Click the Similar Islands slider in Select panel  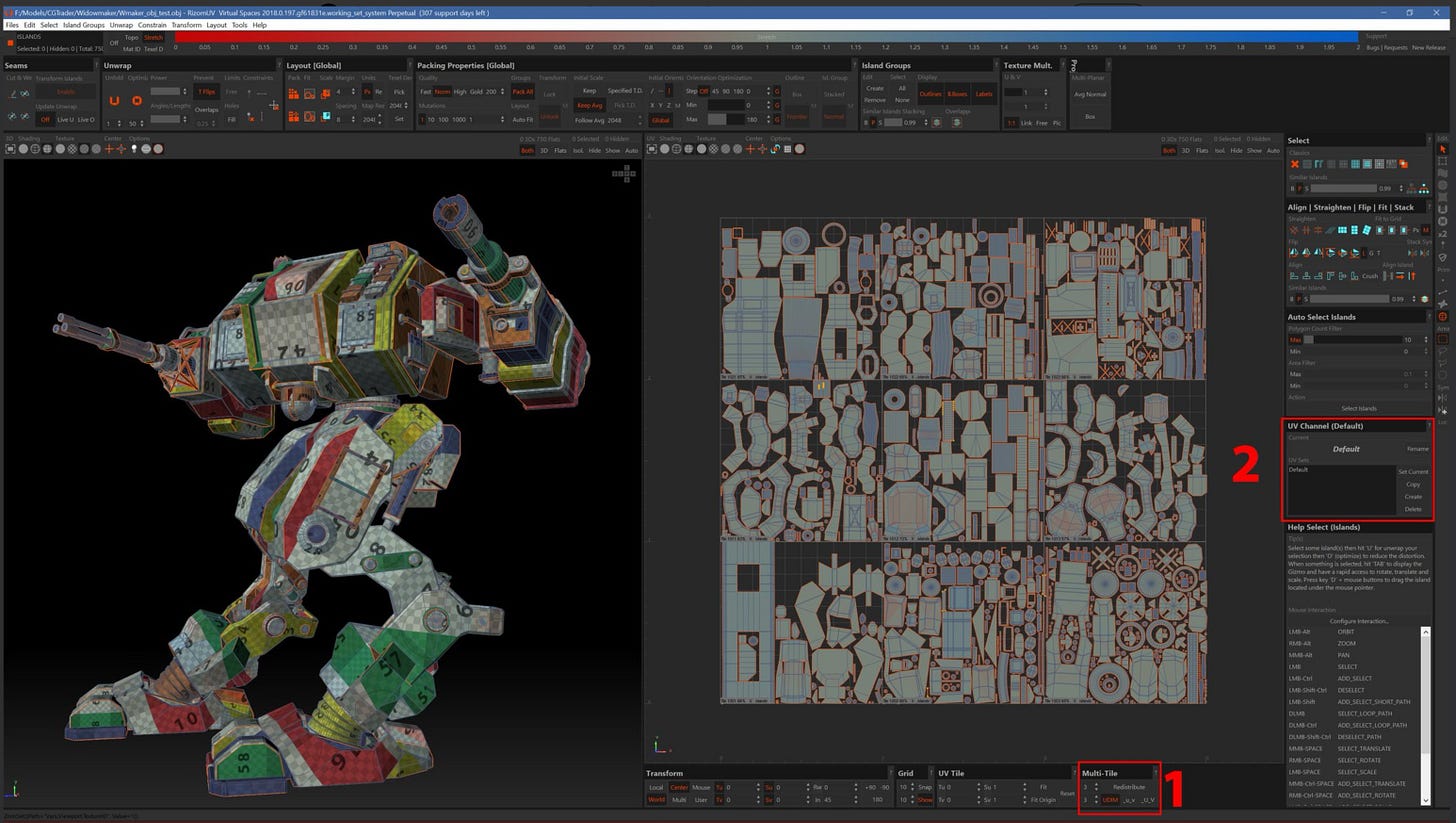[1343, 188]
